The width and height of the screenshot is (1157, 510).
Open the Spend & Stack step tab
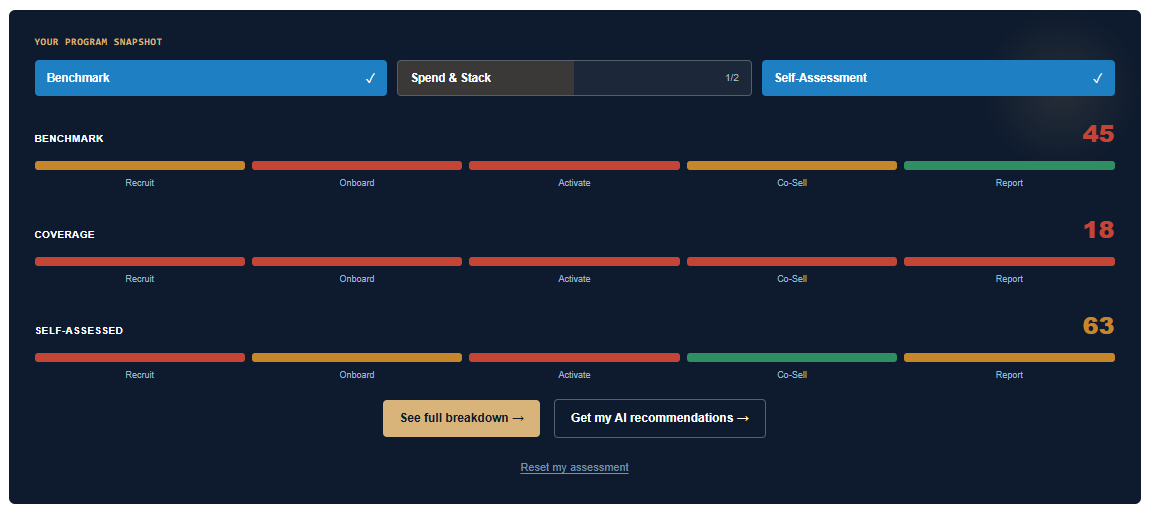click(x=574, y=77)
